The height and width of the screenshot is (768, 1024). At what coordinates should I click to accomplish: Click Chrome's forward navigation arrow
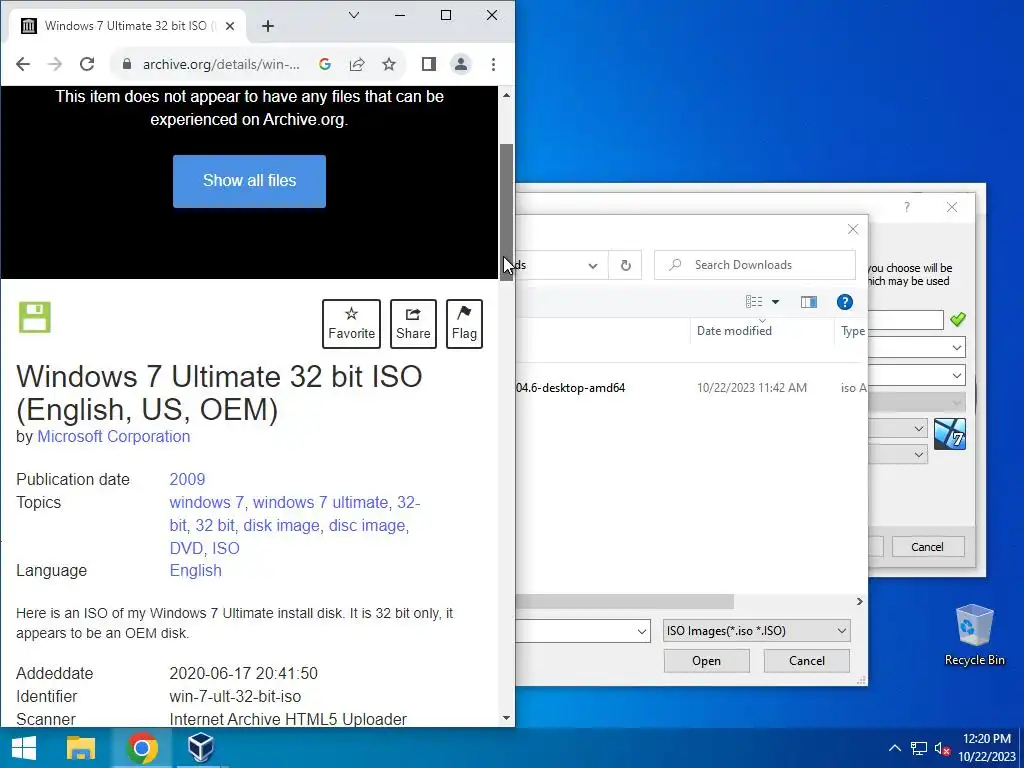tap(55, 64)
